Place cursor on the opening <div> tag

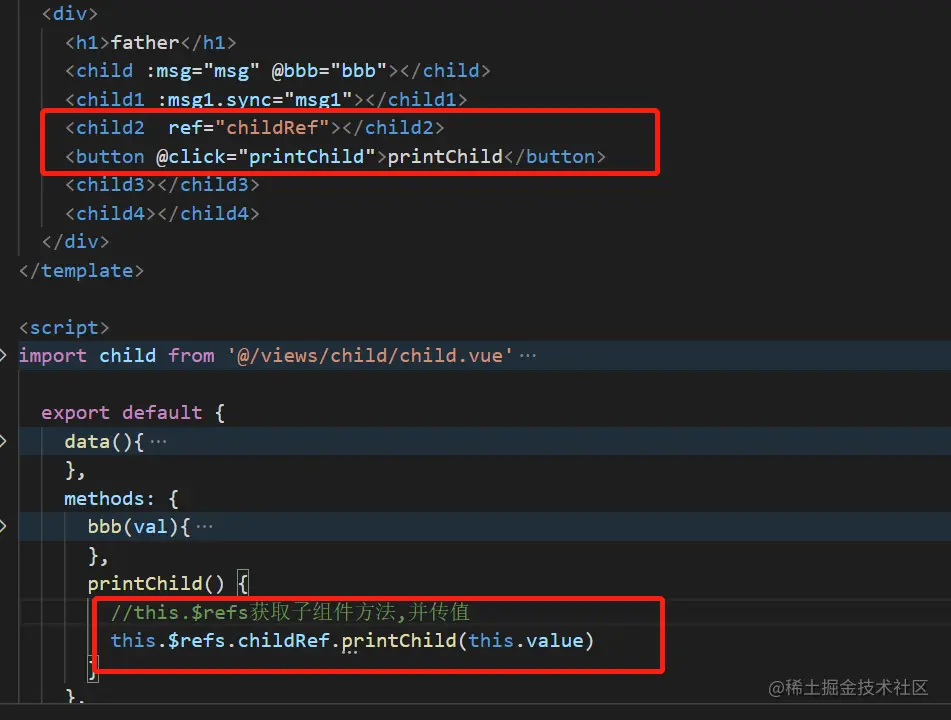[70, 13]
